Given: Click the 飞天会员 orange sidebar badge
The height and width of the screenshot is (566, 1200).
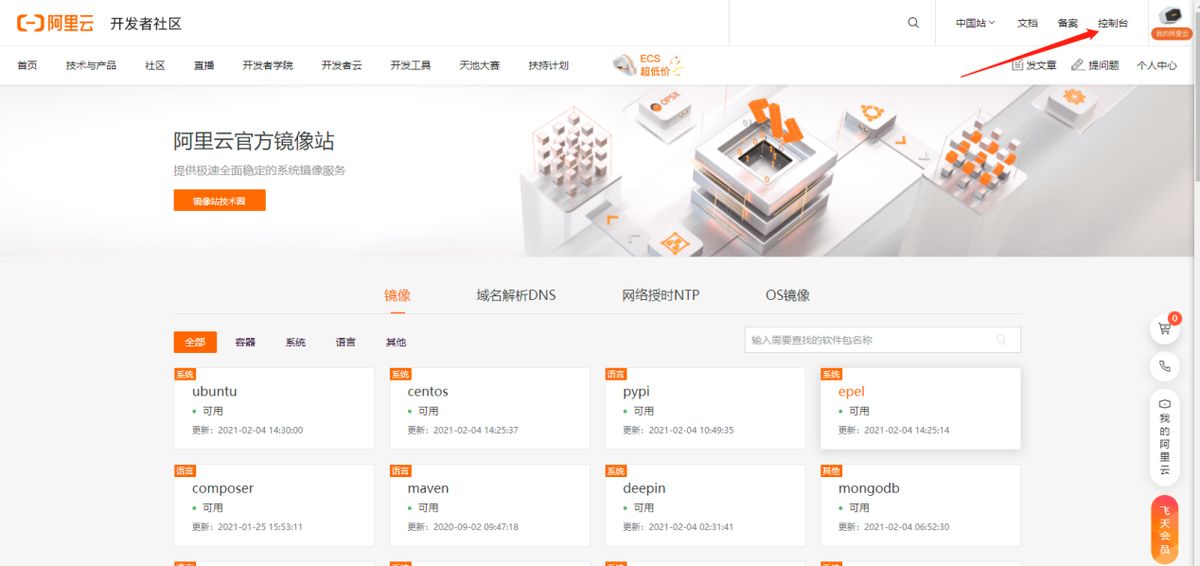Looking at the screenshot, I should 1165,530.
